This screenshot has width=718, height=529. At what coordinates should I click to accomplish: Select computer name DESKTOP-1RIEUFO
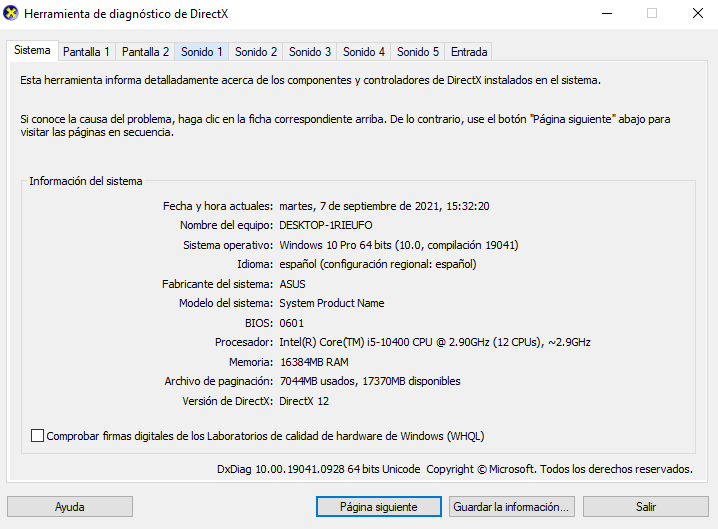pyautogui.click(x=326, y=225)
